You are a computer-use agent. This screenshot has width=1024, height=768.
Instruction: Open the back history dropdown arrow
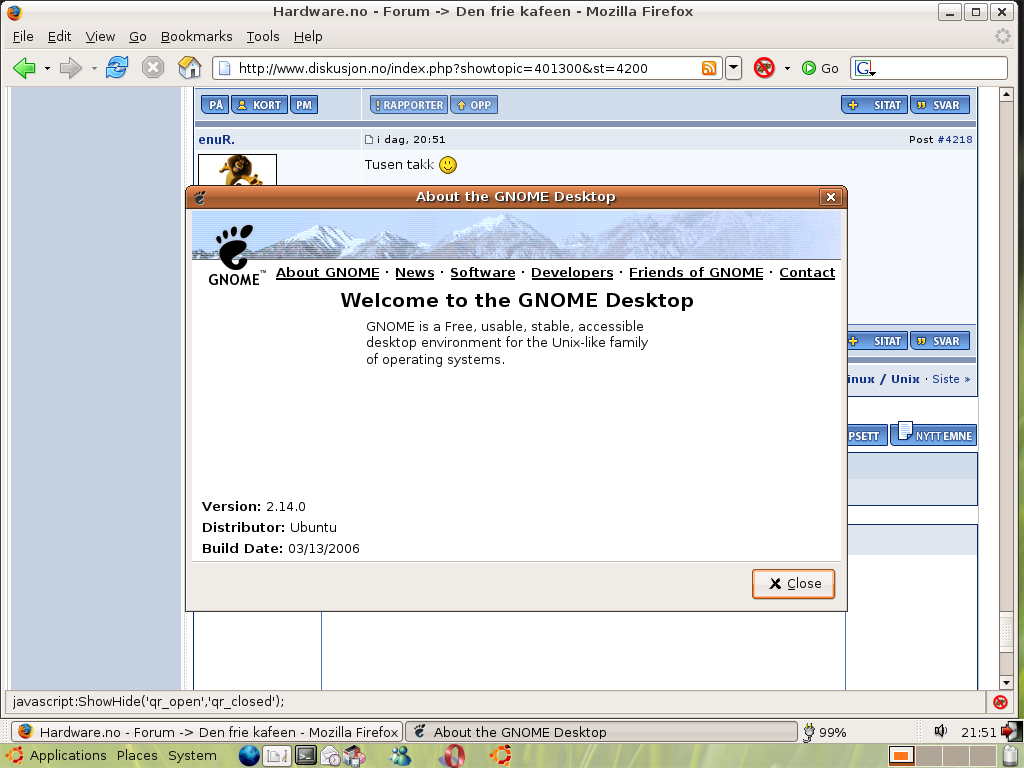(x=47, y=68)
